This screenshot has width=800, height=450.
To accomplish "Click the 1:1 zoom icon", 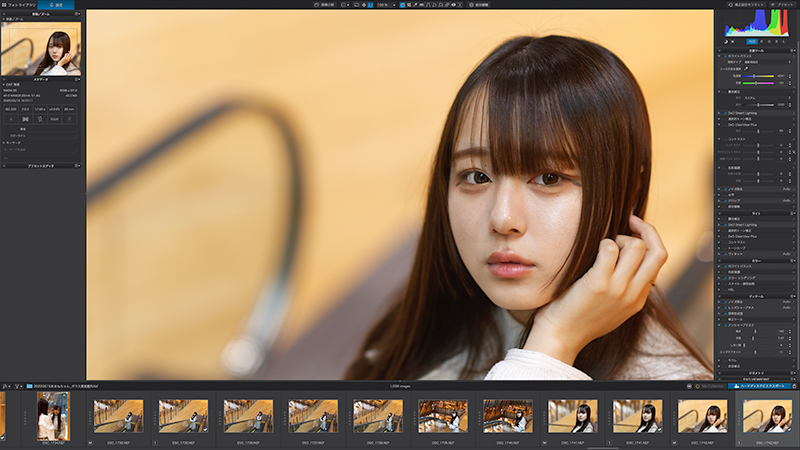I will [370, 5].
